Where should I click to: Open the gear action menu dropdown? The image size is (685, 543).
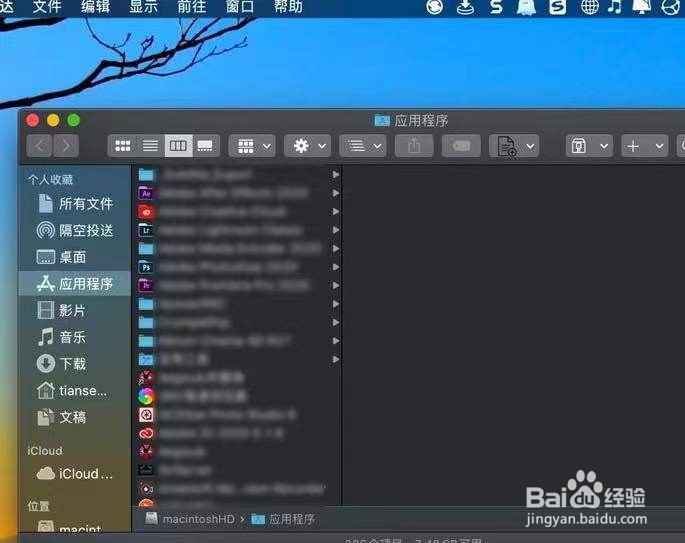309,145
